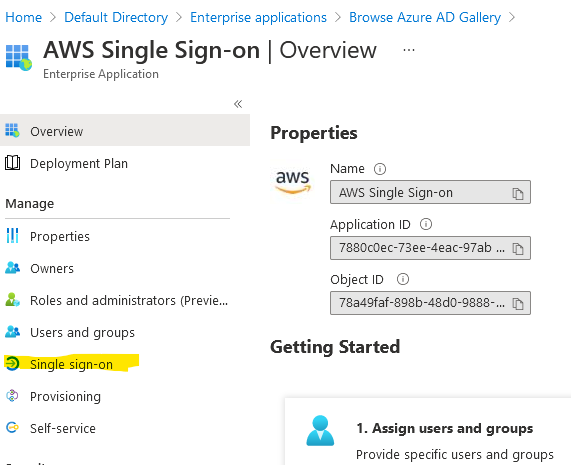Screen dimensions: 571x465
Task: Copy the Object ID value
Action: pyautogui.click(x=517, y=303)
